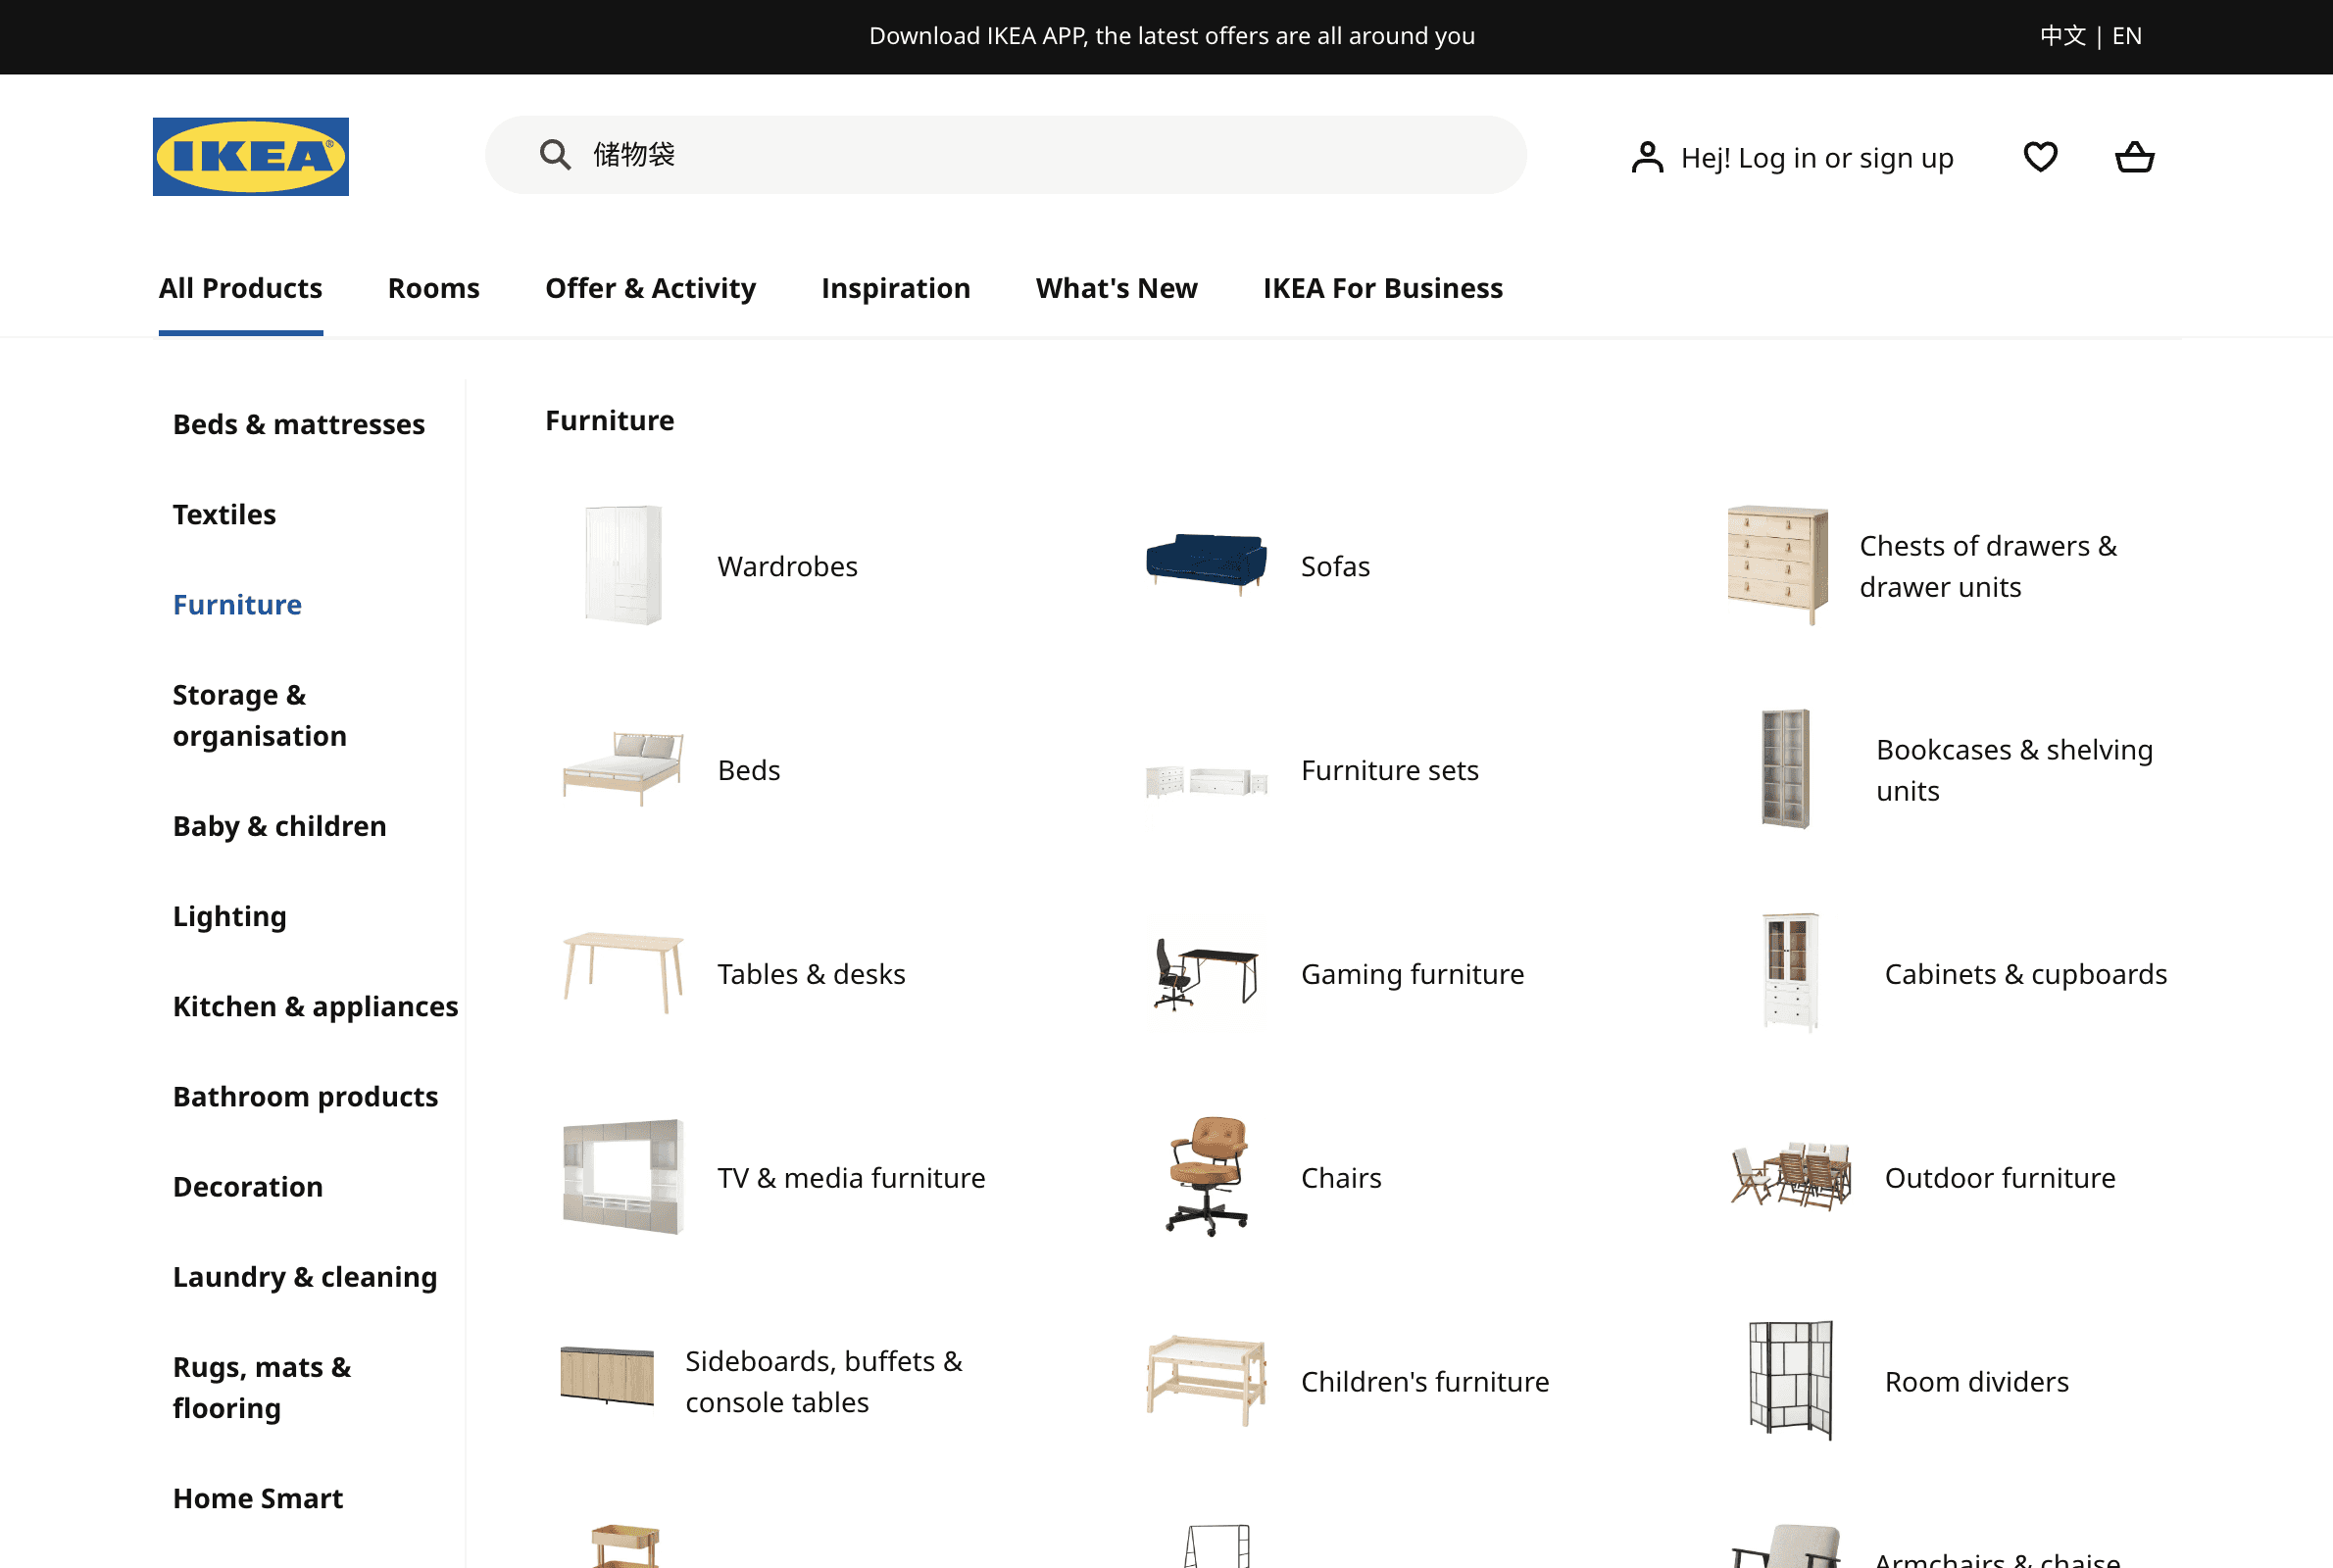Open Tables & desks link

(811, 974)
